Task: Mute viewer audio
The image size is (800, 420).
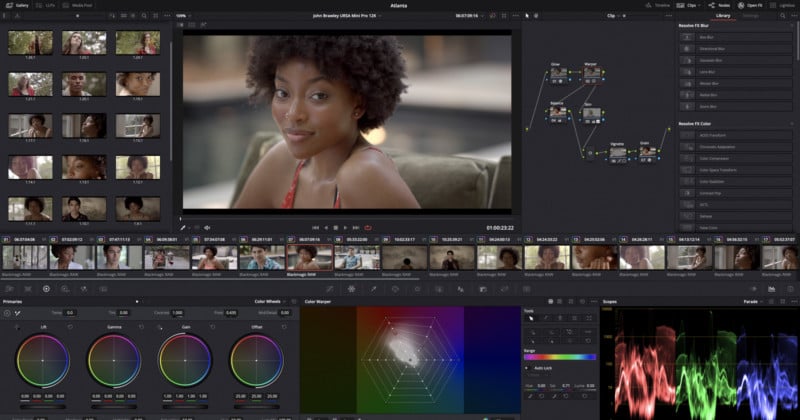Action: (x=207, y=228)
